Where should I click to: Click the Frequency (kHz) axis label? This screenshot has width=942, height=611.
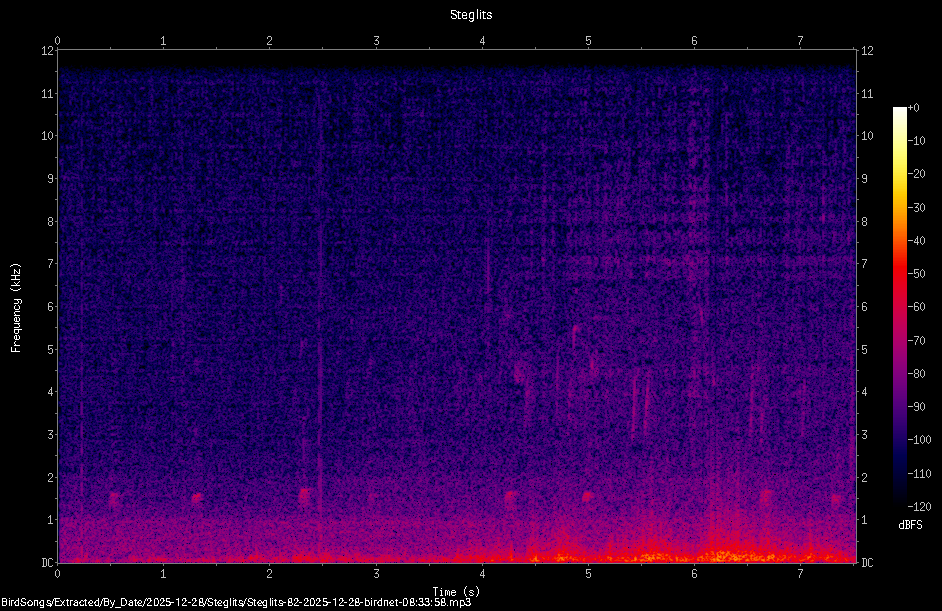16,307
